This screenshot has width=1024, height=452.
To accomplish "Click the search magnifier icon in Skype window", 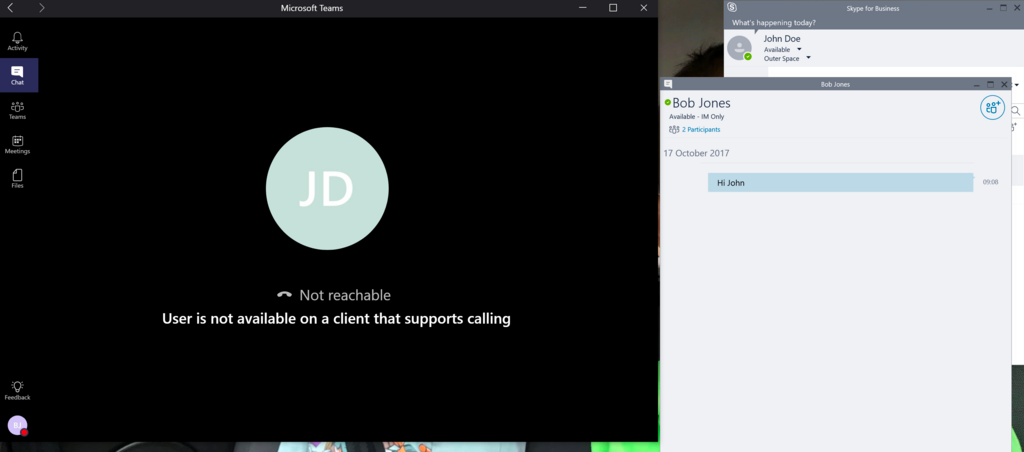I will (1016, 111).
